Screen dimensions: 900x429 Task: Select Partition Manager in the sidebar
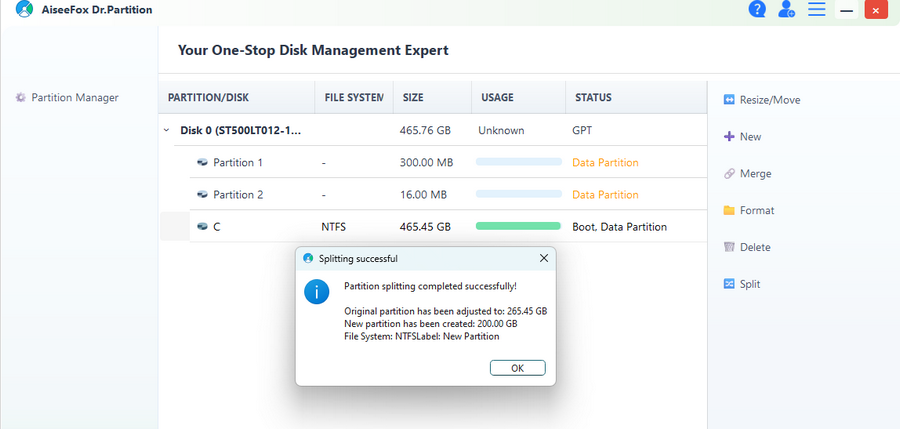click(x=75, y=98)
